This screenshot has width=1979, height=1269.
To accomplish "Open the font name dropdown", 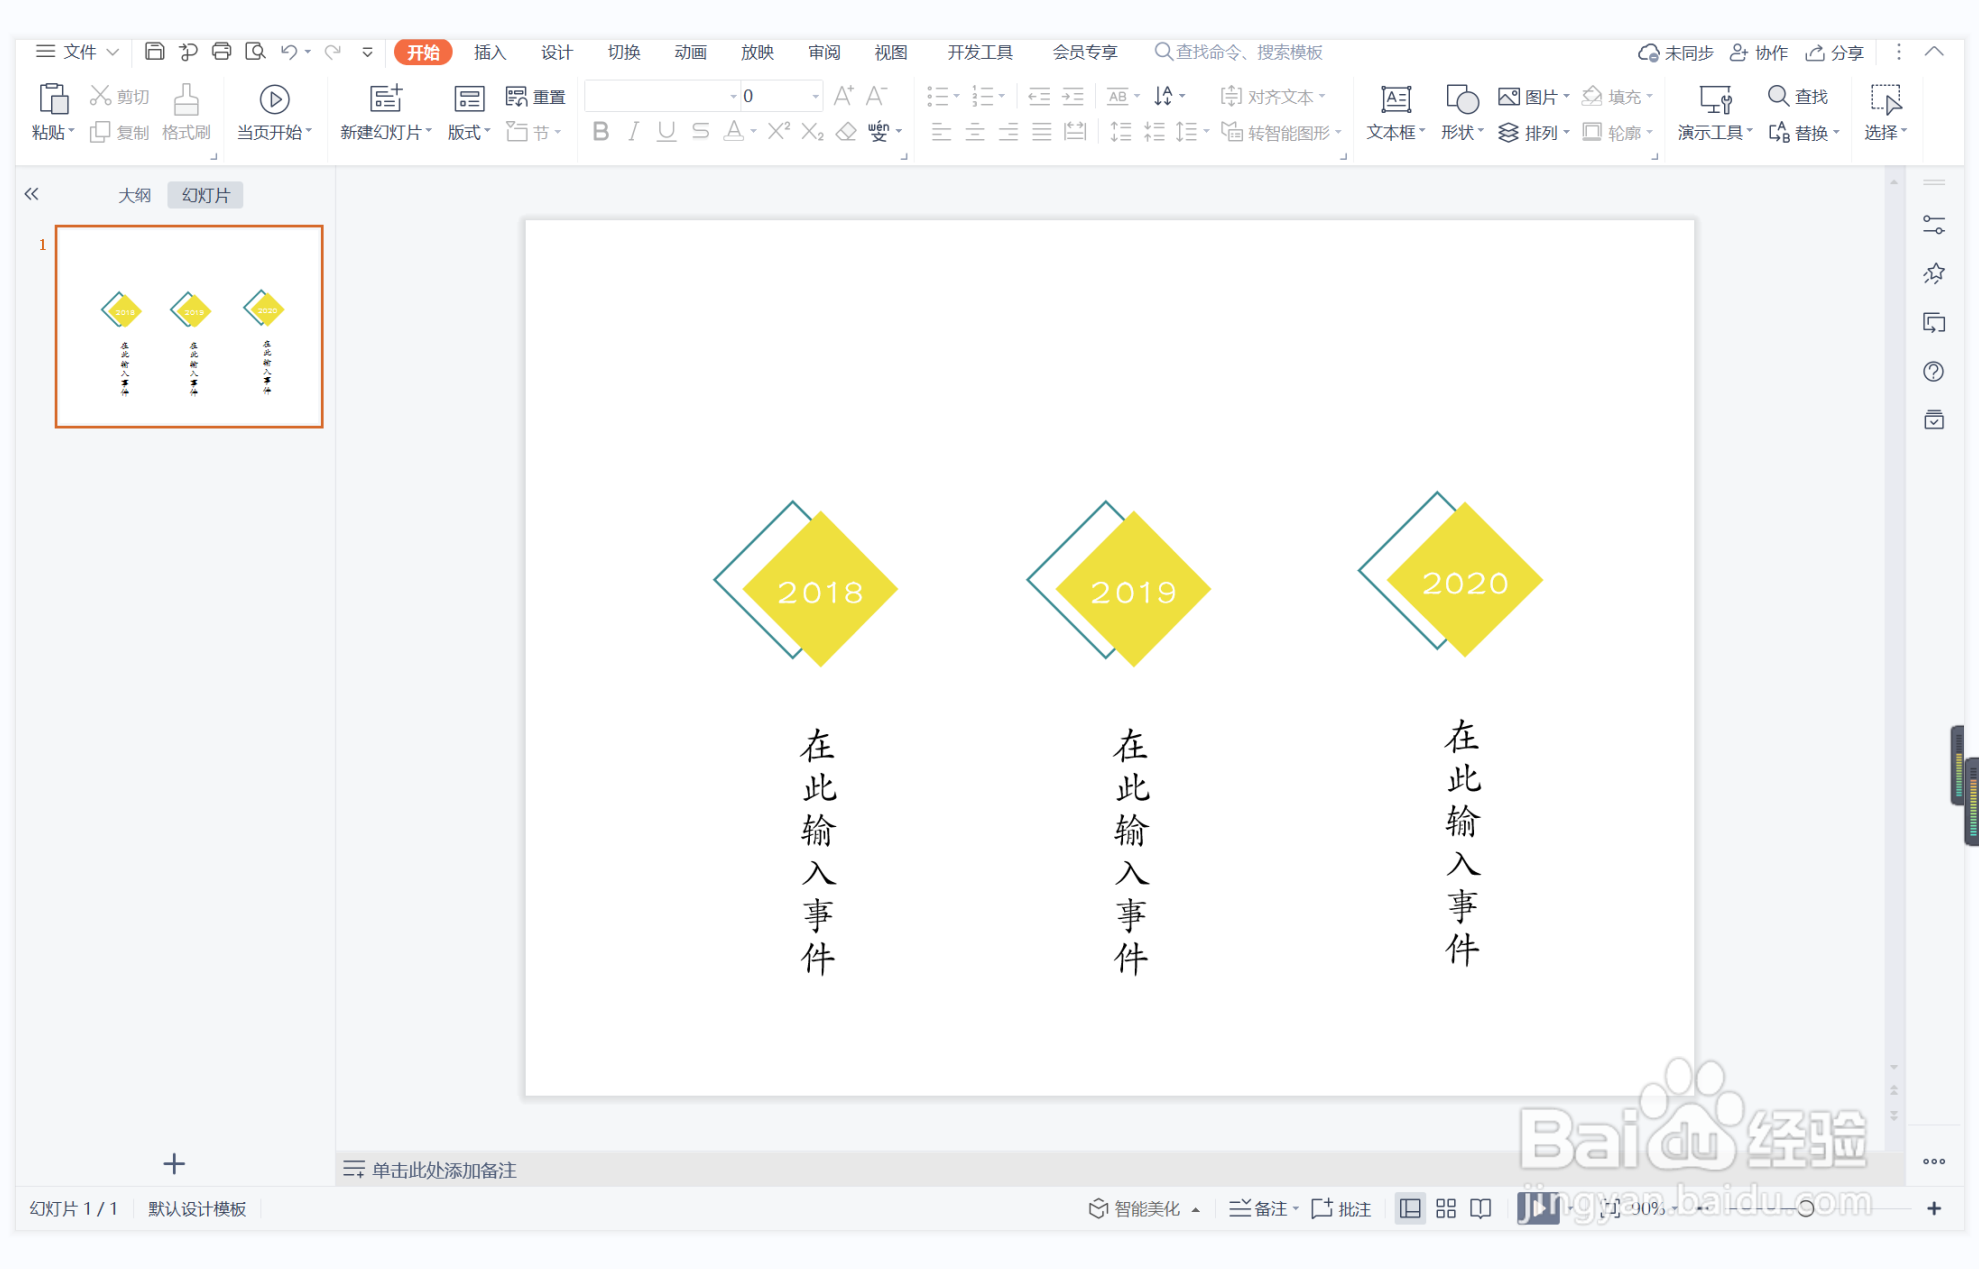I will tap(733, 96).
